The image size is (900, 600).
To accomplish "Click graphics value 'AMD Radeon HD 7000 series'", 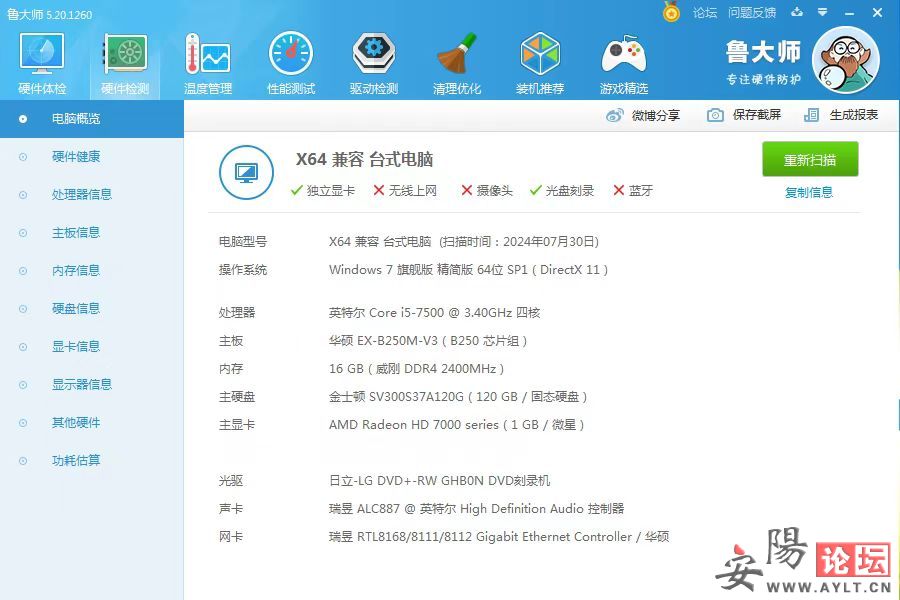I will [x=414, y=425].
